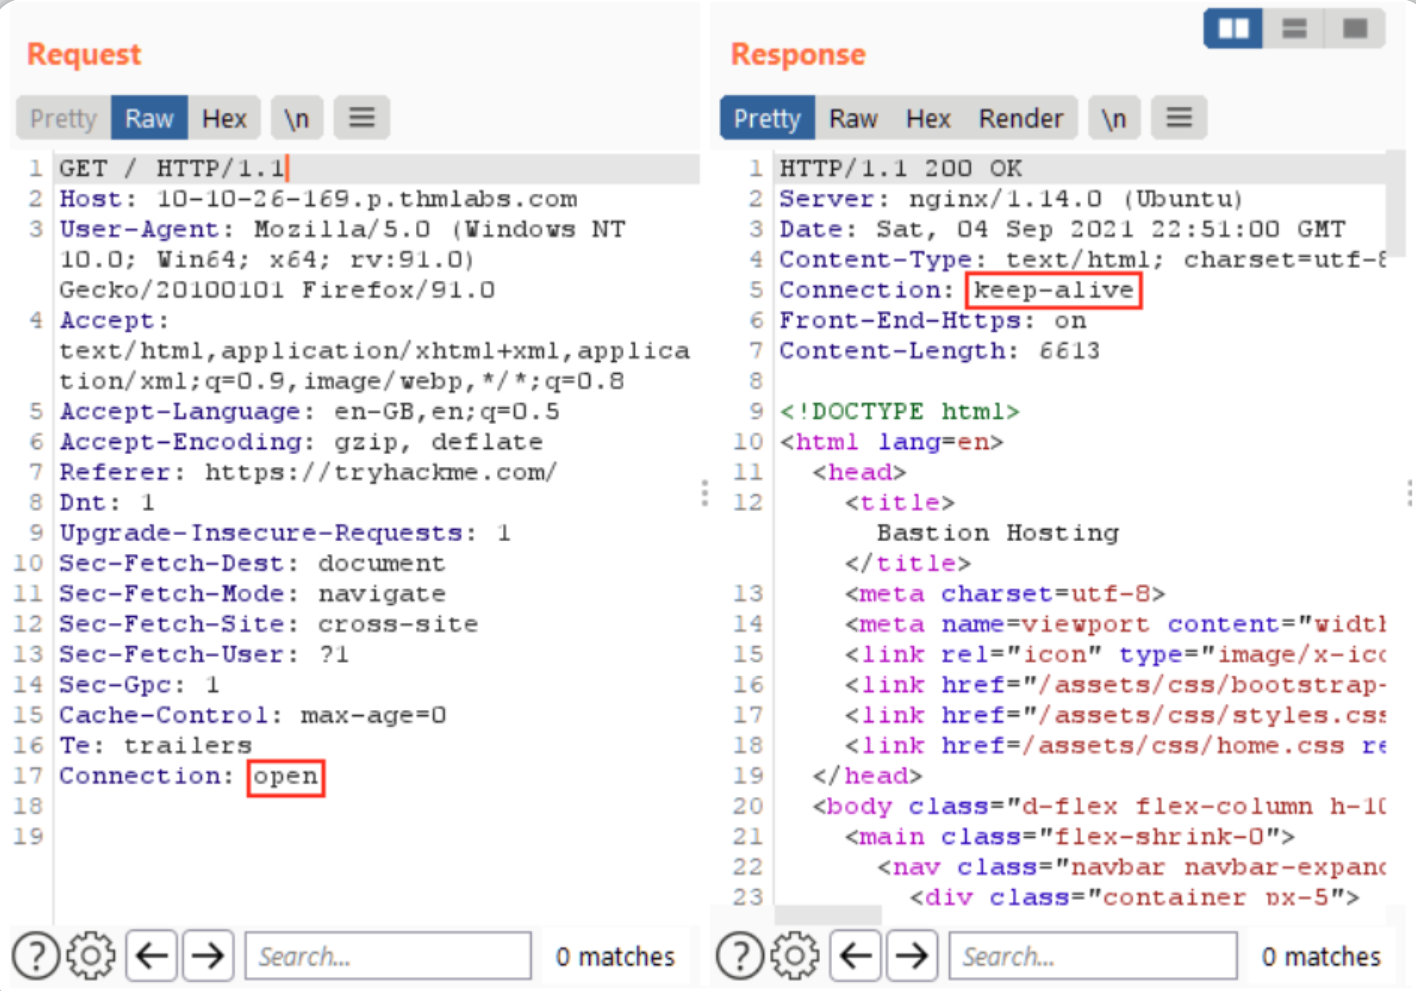Click the Date: Sat, 04 Sep 2021 header

pyautogui.click(x=1063, y=229)
